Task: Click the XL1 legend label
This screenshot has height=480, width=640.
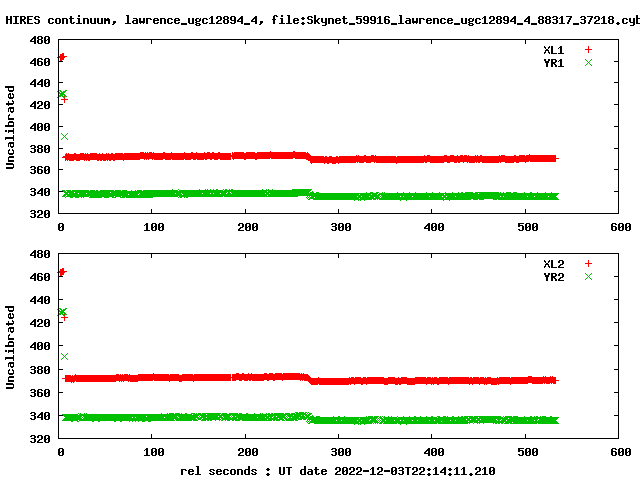Action: click(554, 50)
